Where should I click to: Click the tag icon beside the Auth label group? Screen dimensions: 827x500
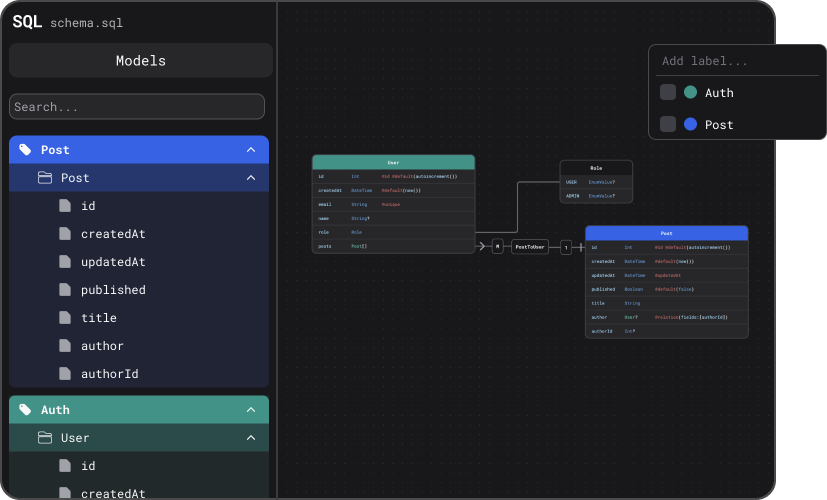pos(25,410)
